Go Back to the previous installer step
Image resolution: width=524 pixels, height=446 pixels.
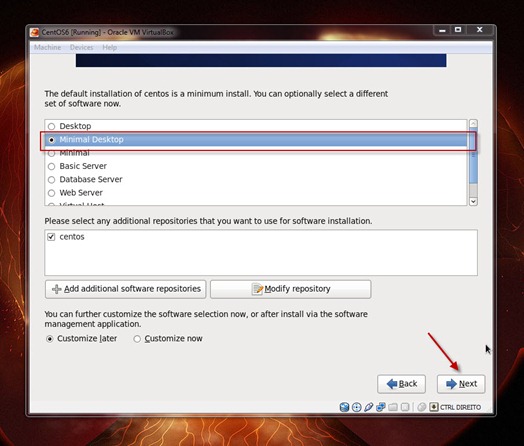401,384
